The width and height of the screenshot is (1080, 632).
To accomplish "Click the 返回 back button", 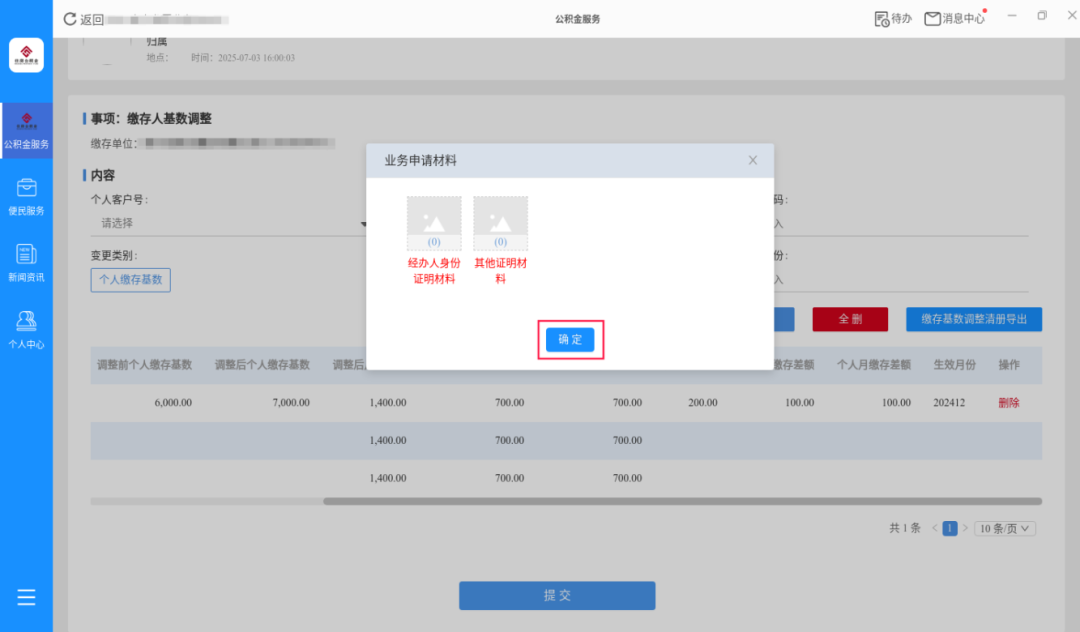I will [83, 19].
